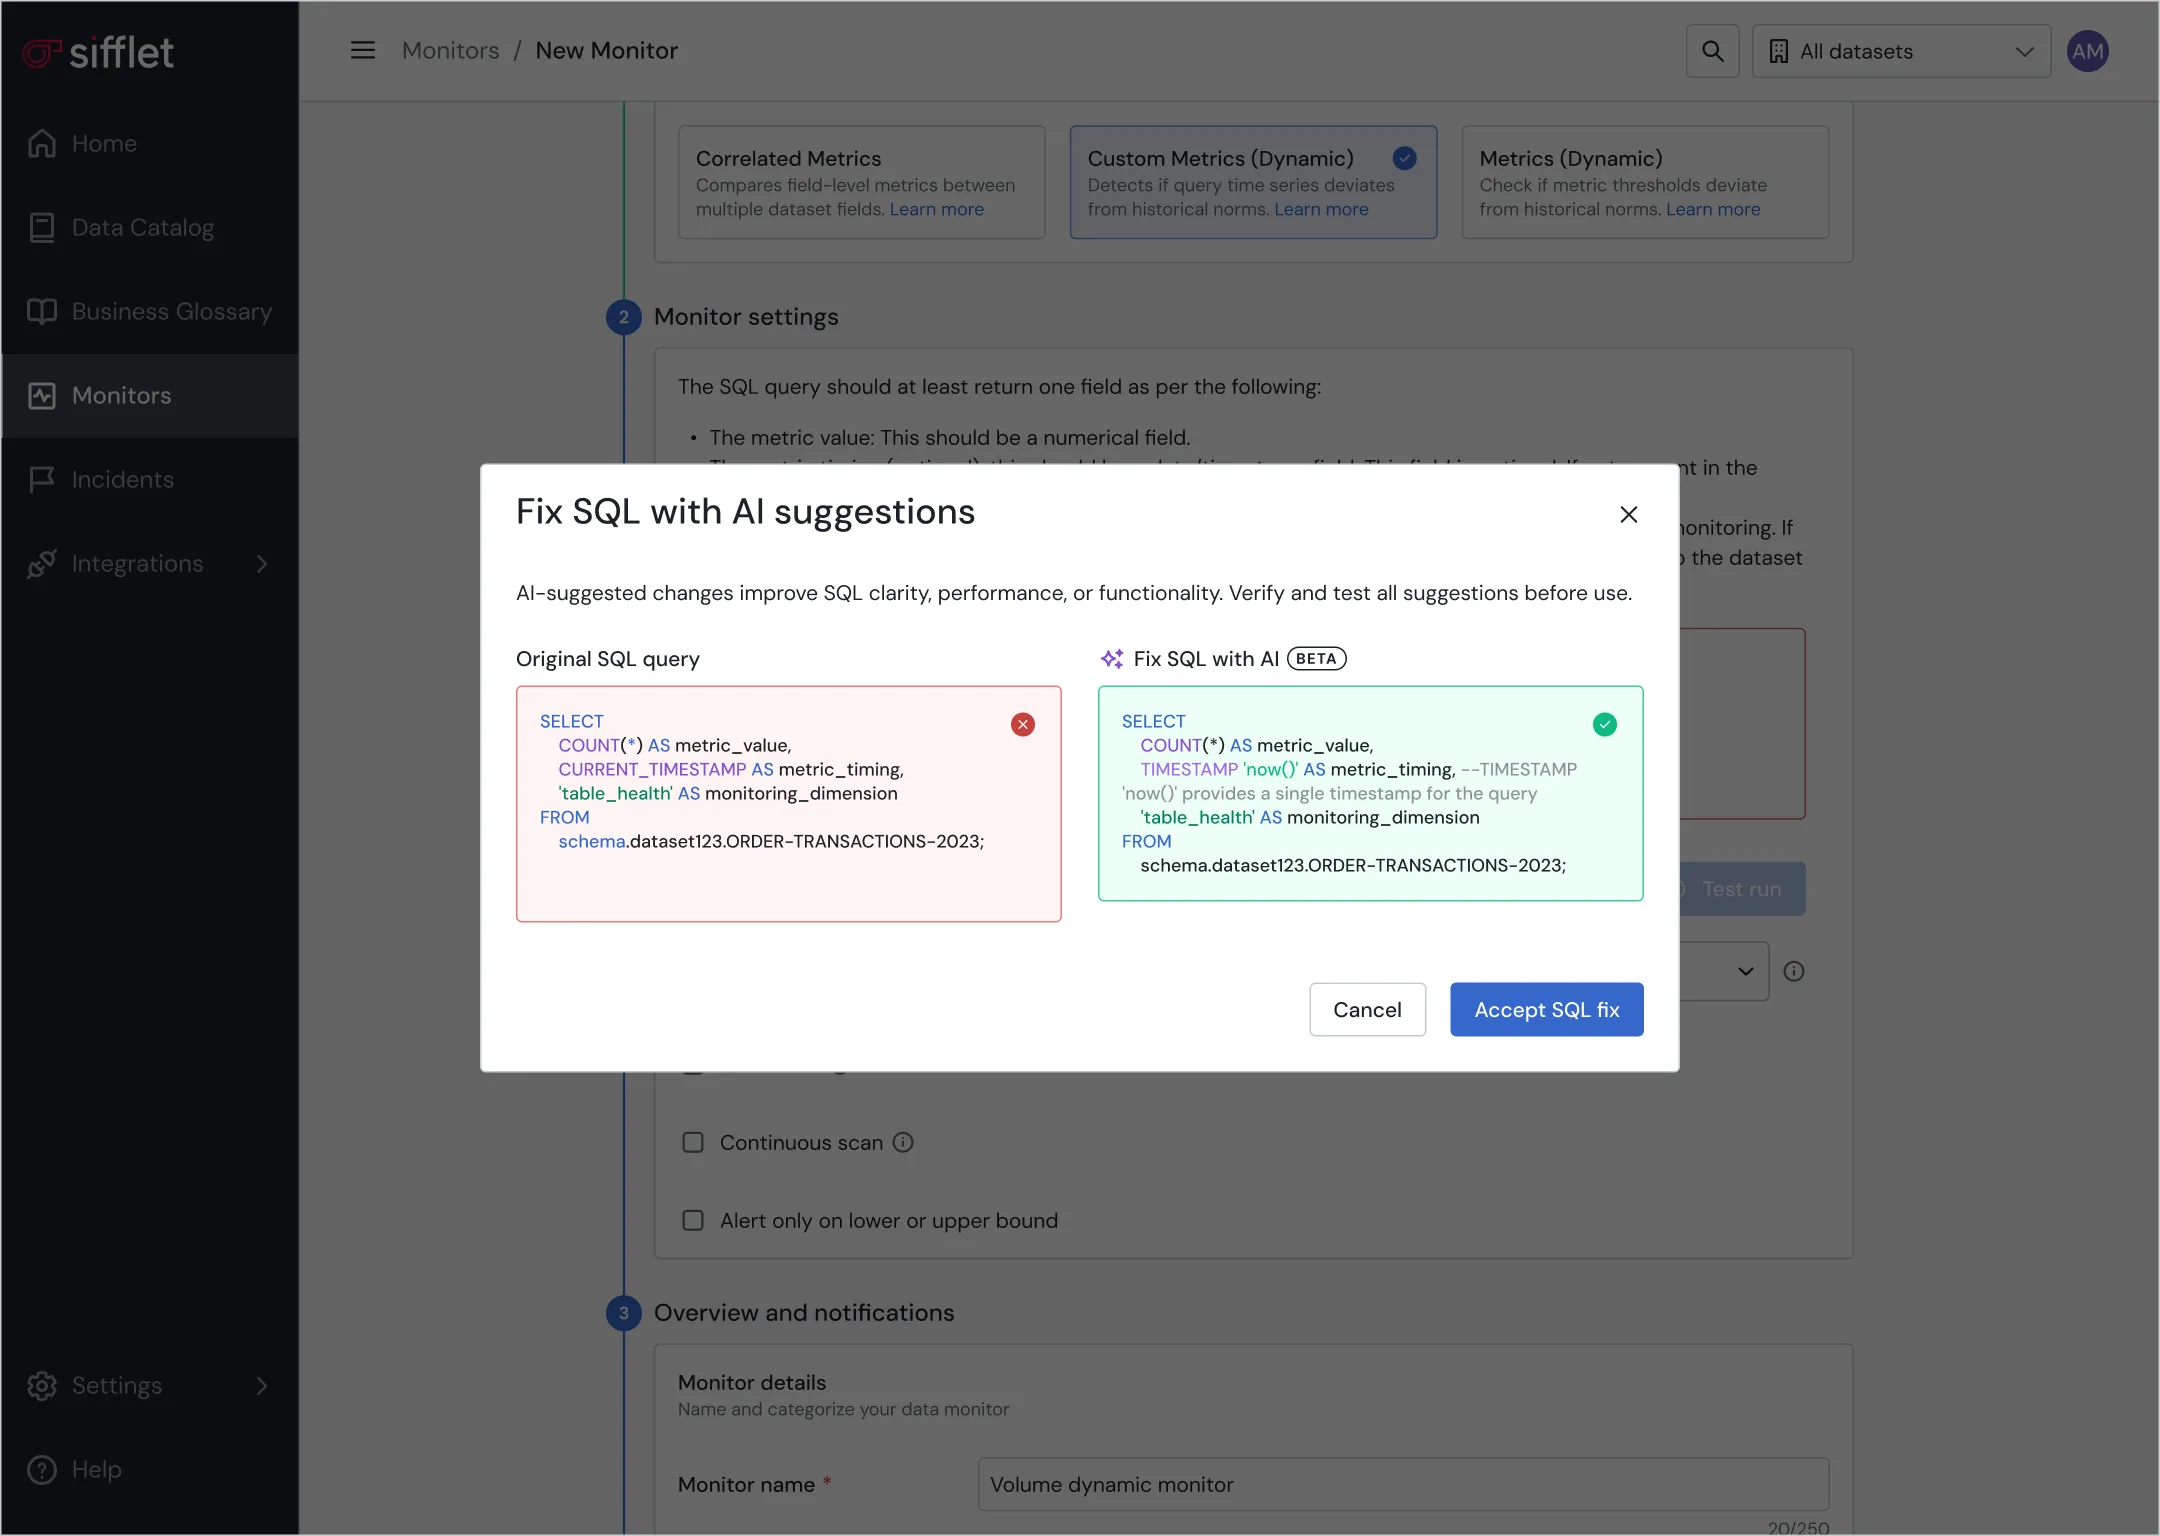This screenshot has width=2160, height=1536.
Task: Open Monitors in the sidebar
Action: click(150, 395)
